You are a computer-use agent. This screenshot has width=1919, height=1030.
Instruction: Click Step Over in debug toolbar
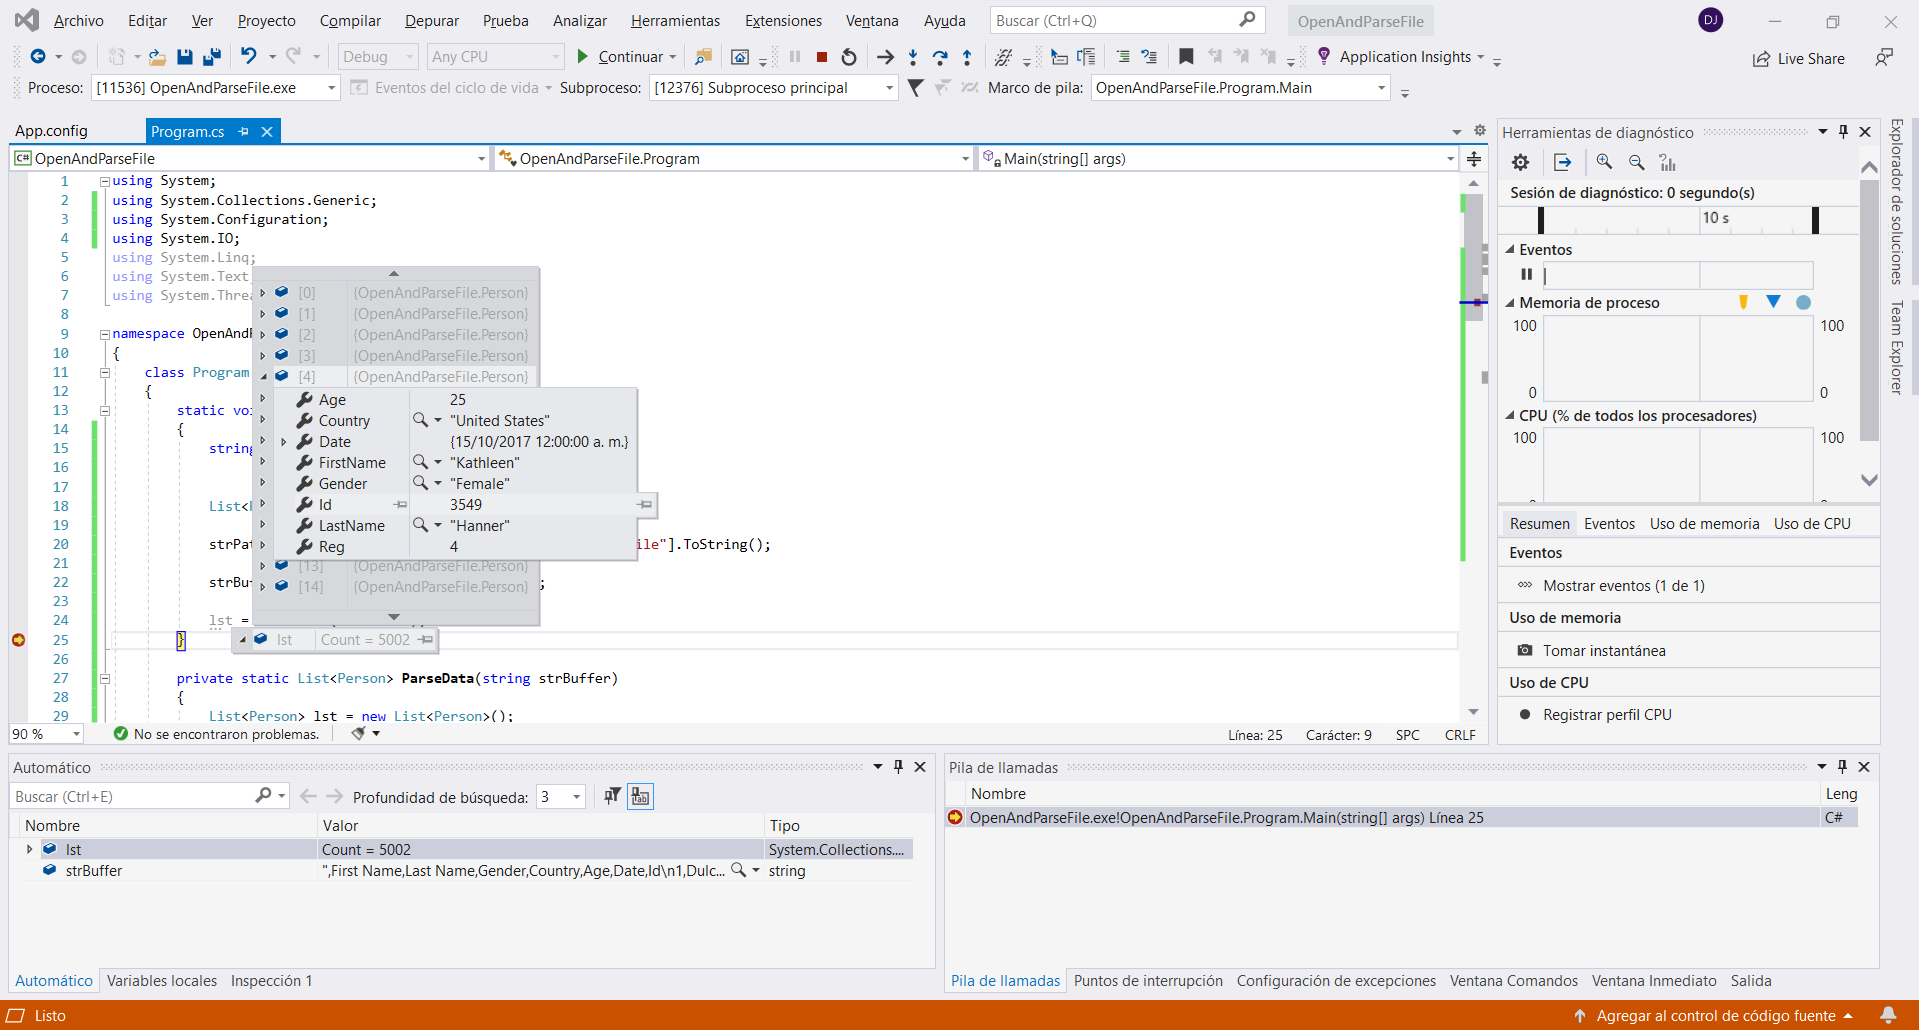point(939,57)
